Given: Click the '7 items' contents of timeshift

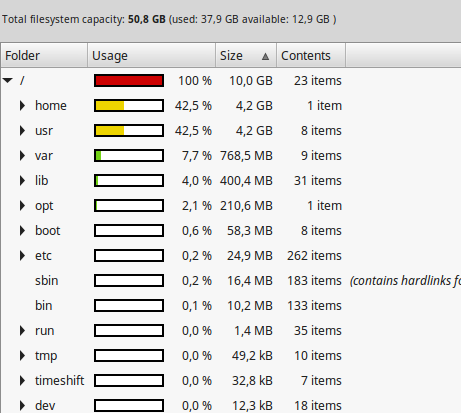Looking at the screenshot, I should click(x=321, y=381).
